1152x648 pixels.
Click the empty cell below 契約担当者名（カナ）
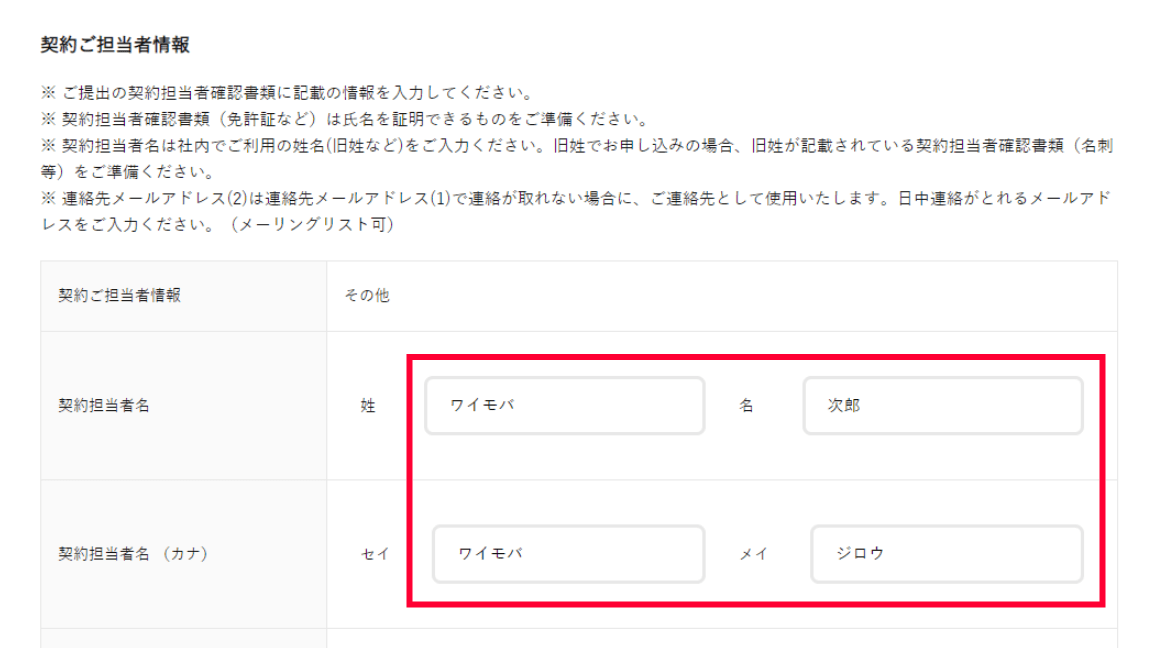coord(183,638)
